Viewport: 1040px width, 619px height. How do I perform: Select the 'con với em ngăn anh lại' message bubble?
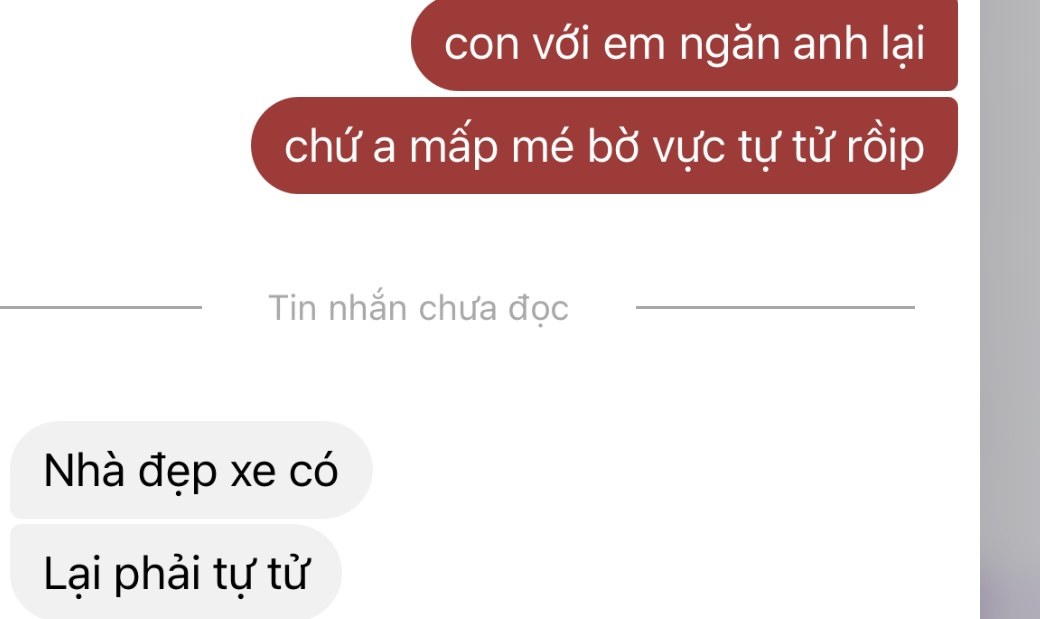click(684, 44)
